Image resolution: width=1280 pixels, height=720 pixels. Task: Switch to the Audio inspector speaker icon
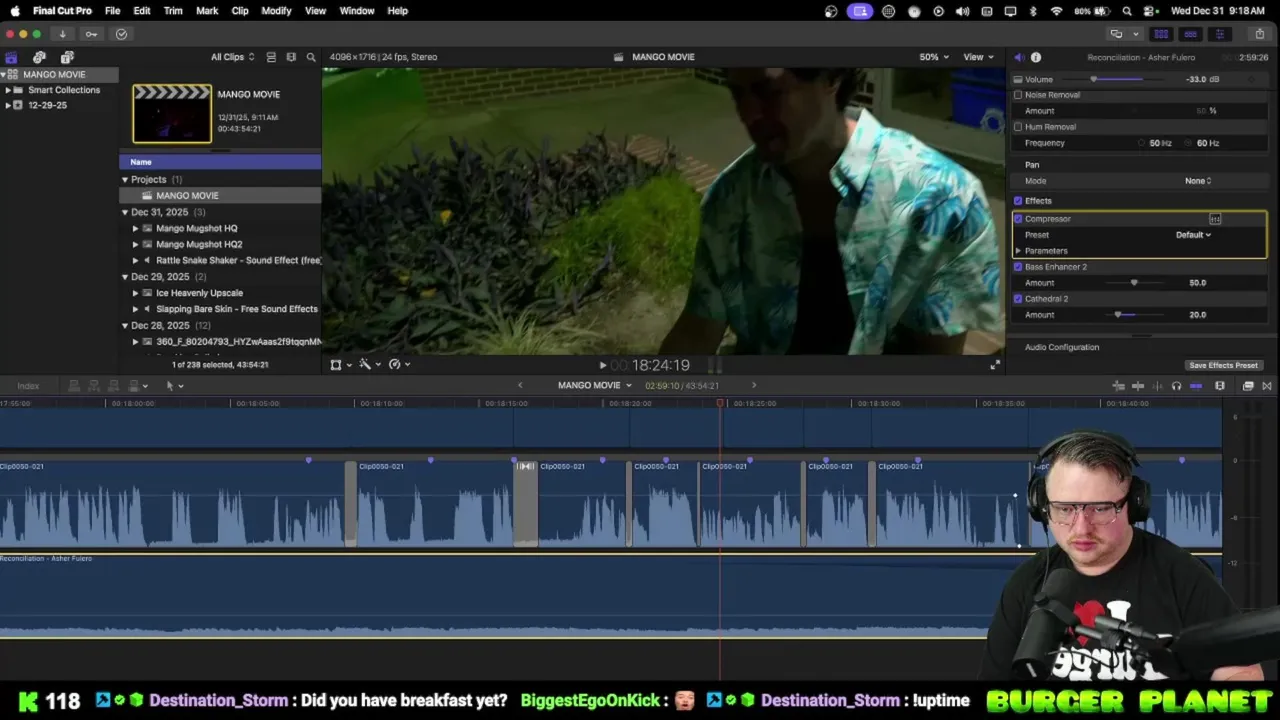click(1019, 57)
